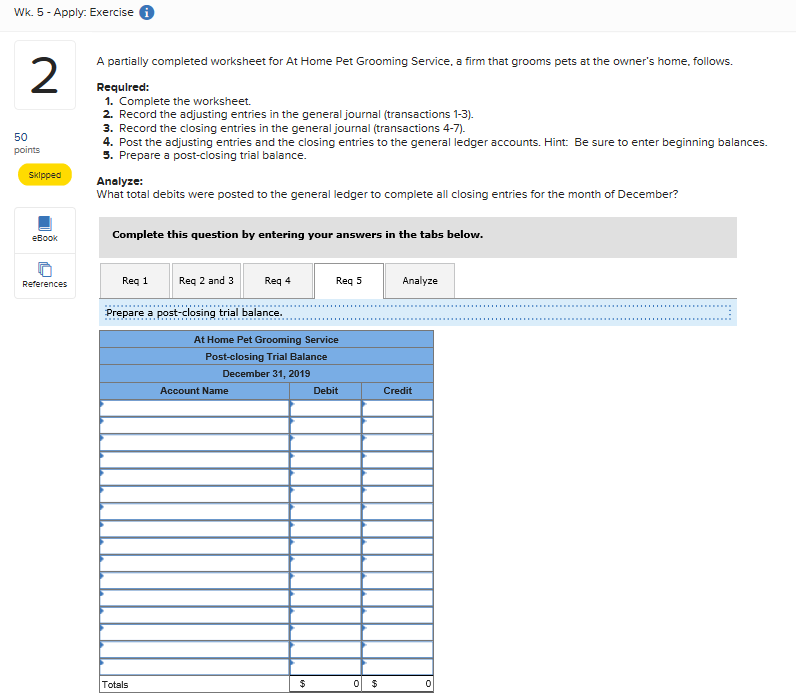Expand the first Account Name dropdown cell
796x696 pixels.
[x=194, y=408]
